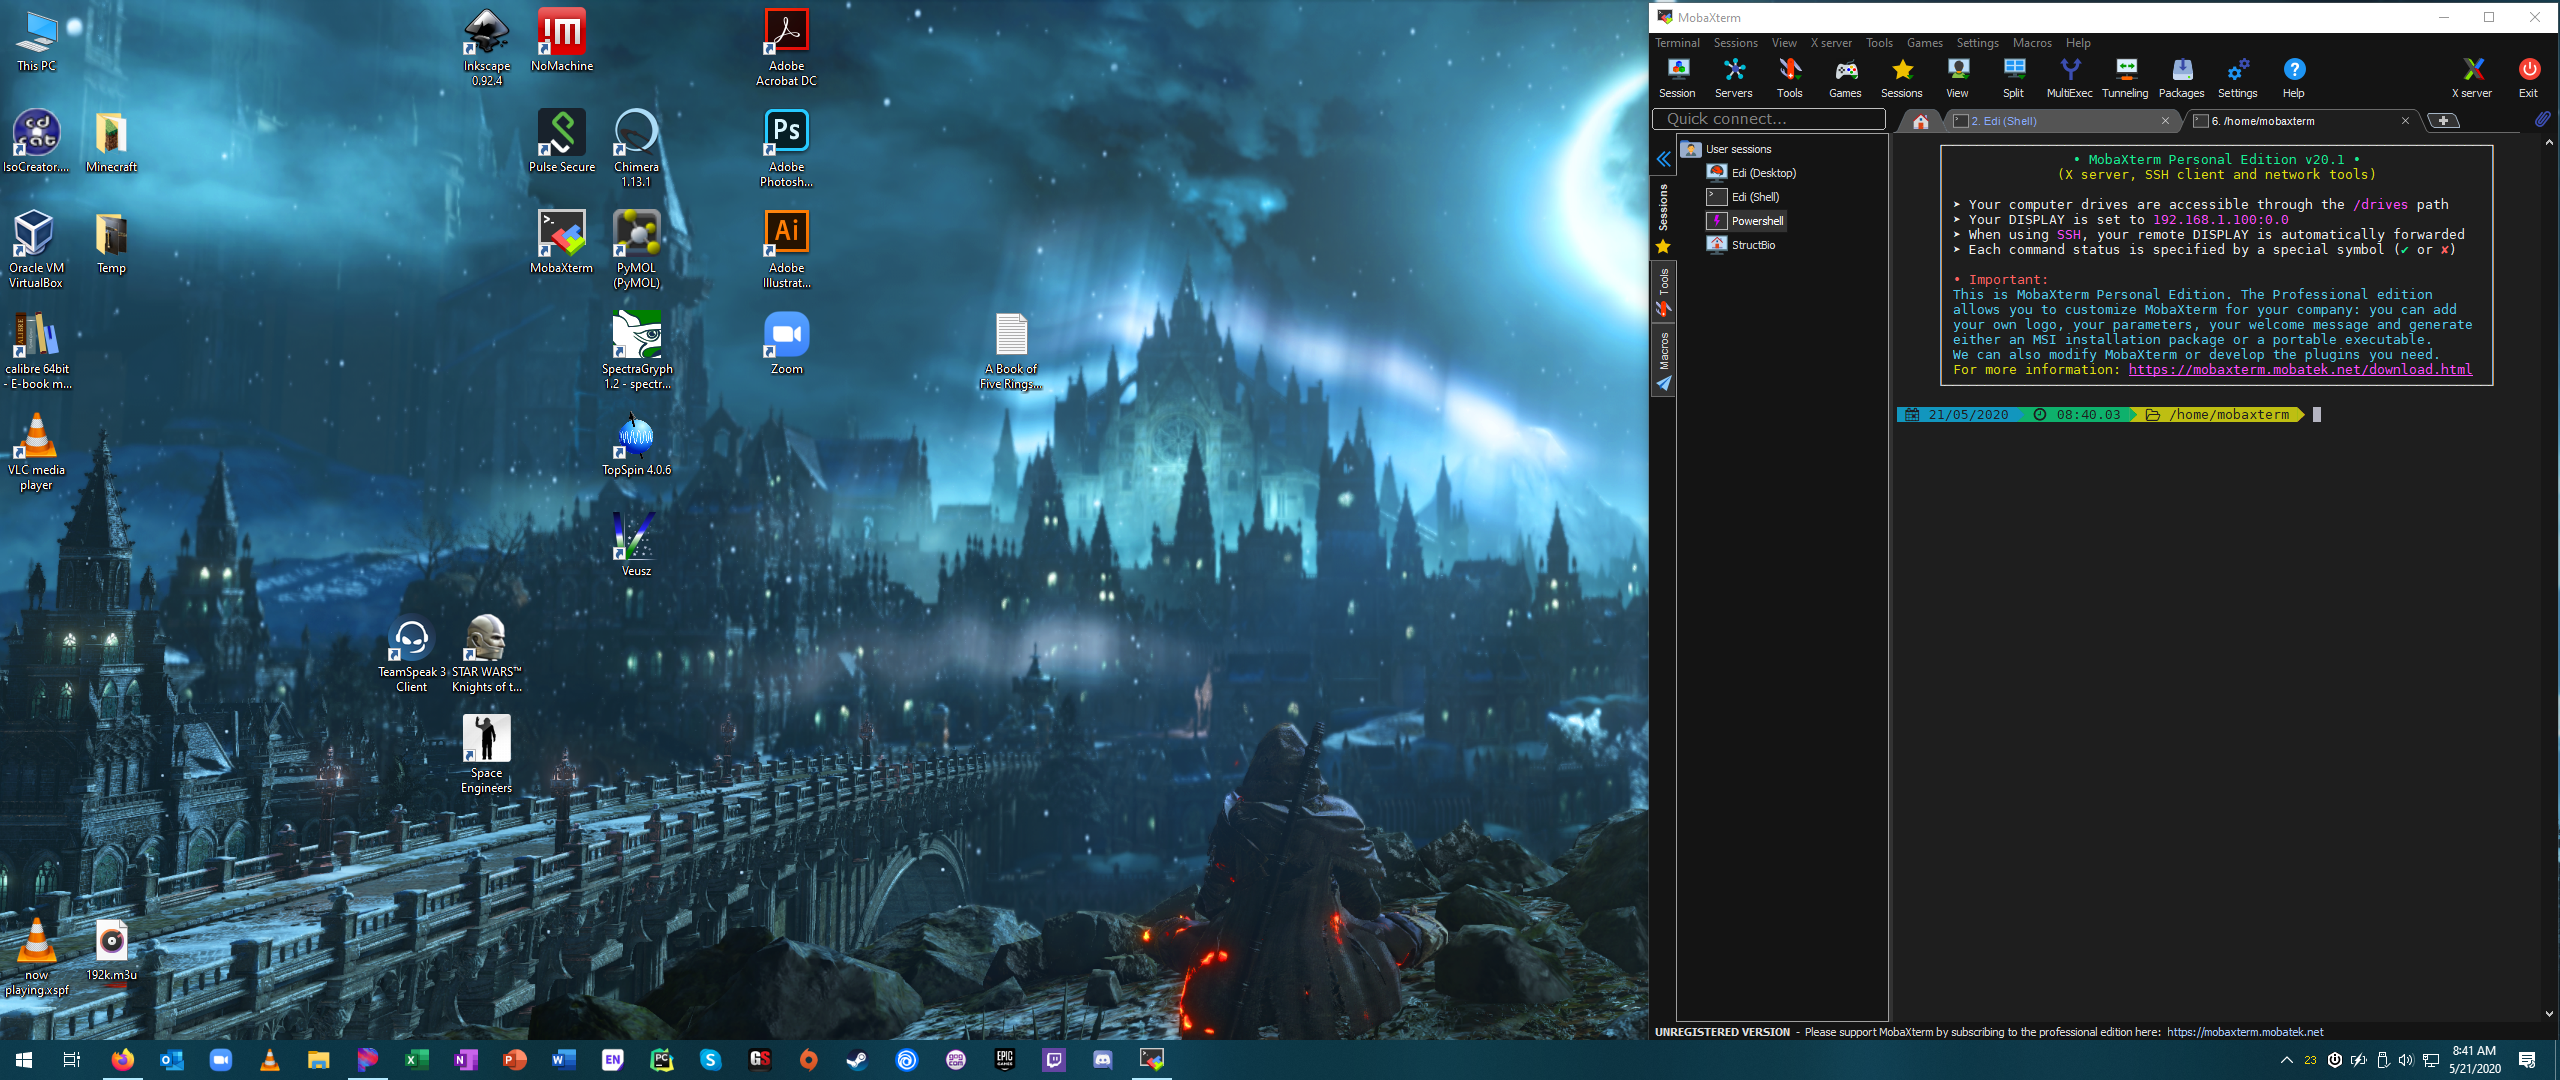2560x1080 pixels.
Task: Click the paperclip attach icon near tabs
Action: 2542,120
